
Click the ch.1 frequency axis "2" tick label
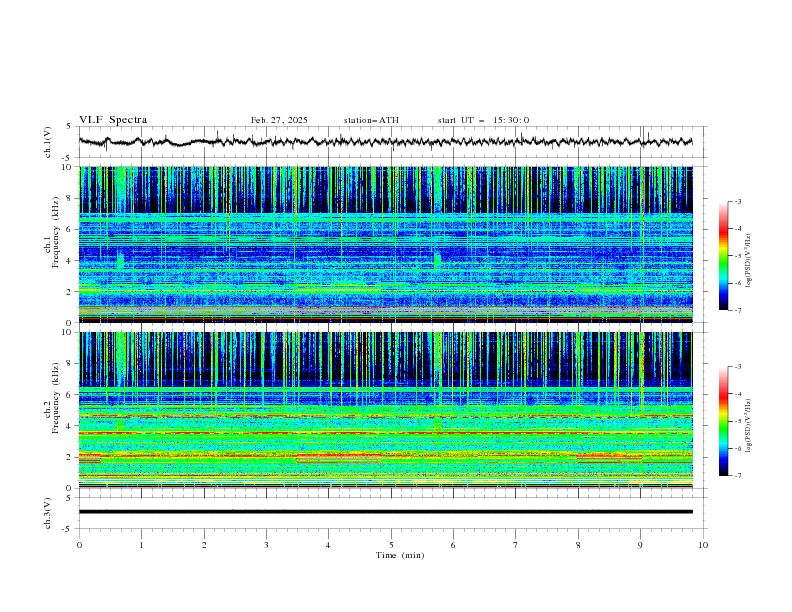pos(70,292)
